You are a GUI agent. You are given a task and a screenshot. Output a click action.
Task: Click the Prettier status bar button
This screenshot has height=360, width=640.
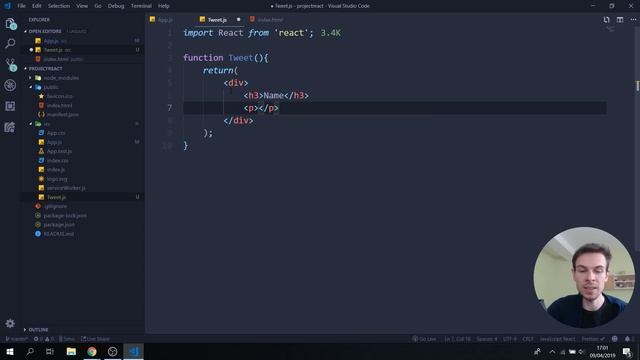[x=593, y=339]
